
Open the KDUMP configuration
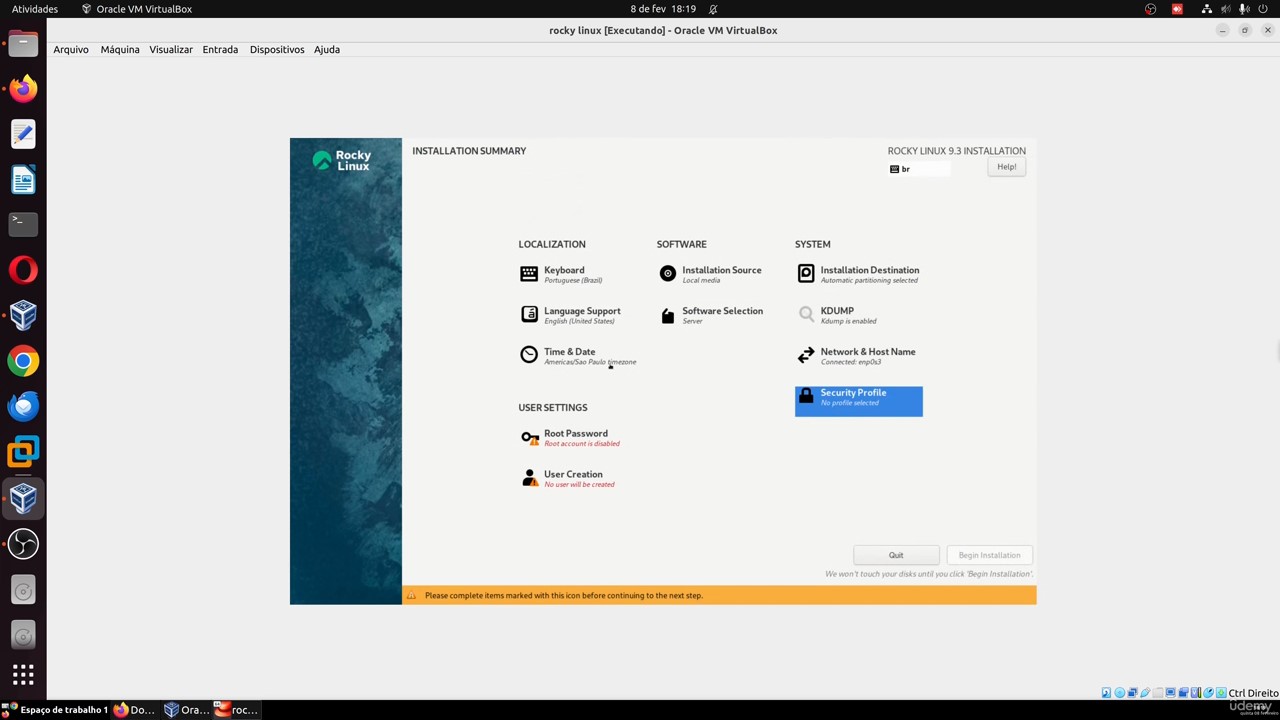837,315
